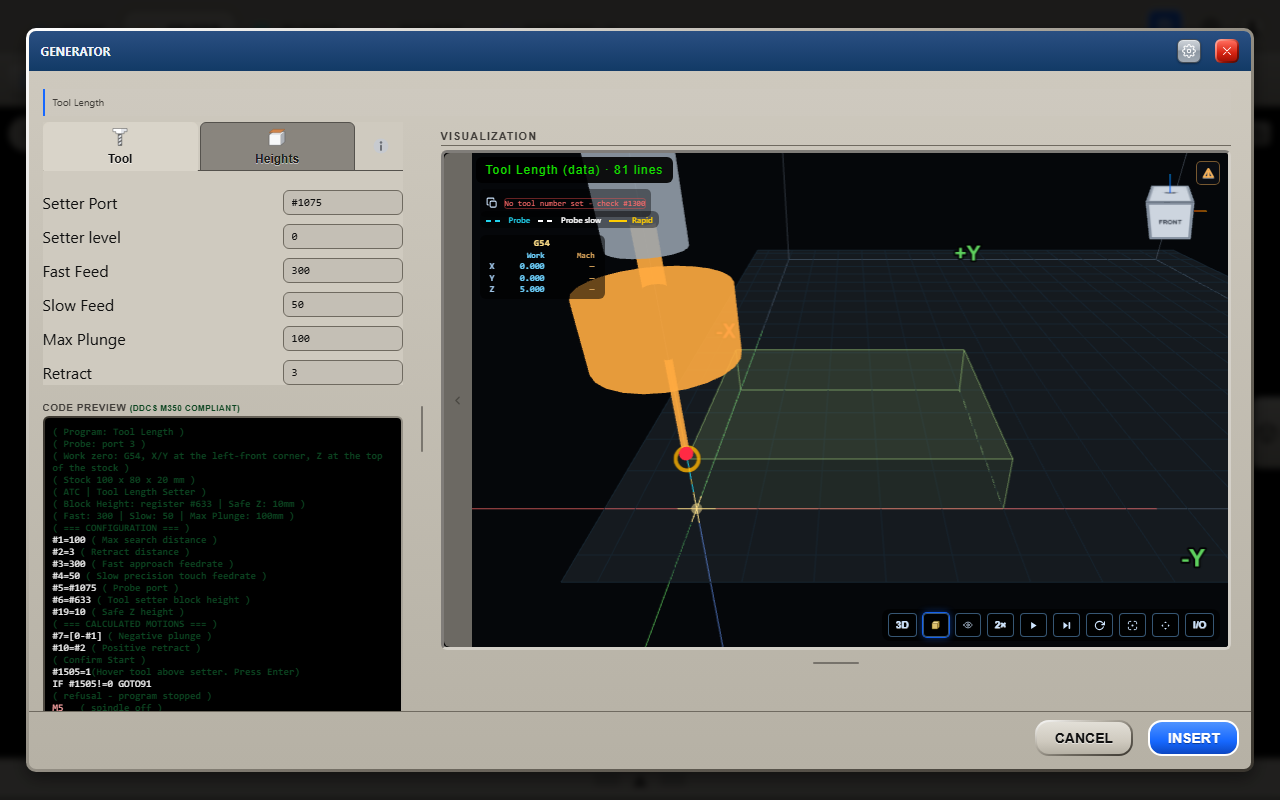Toggle the I/O panel button

1199,625
